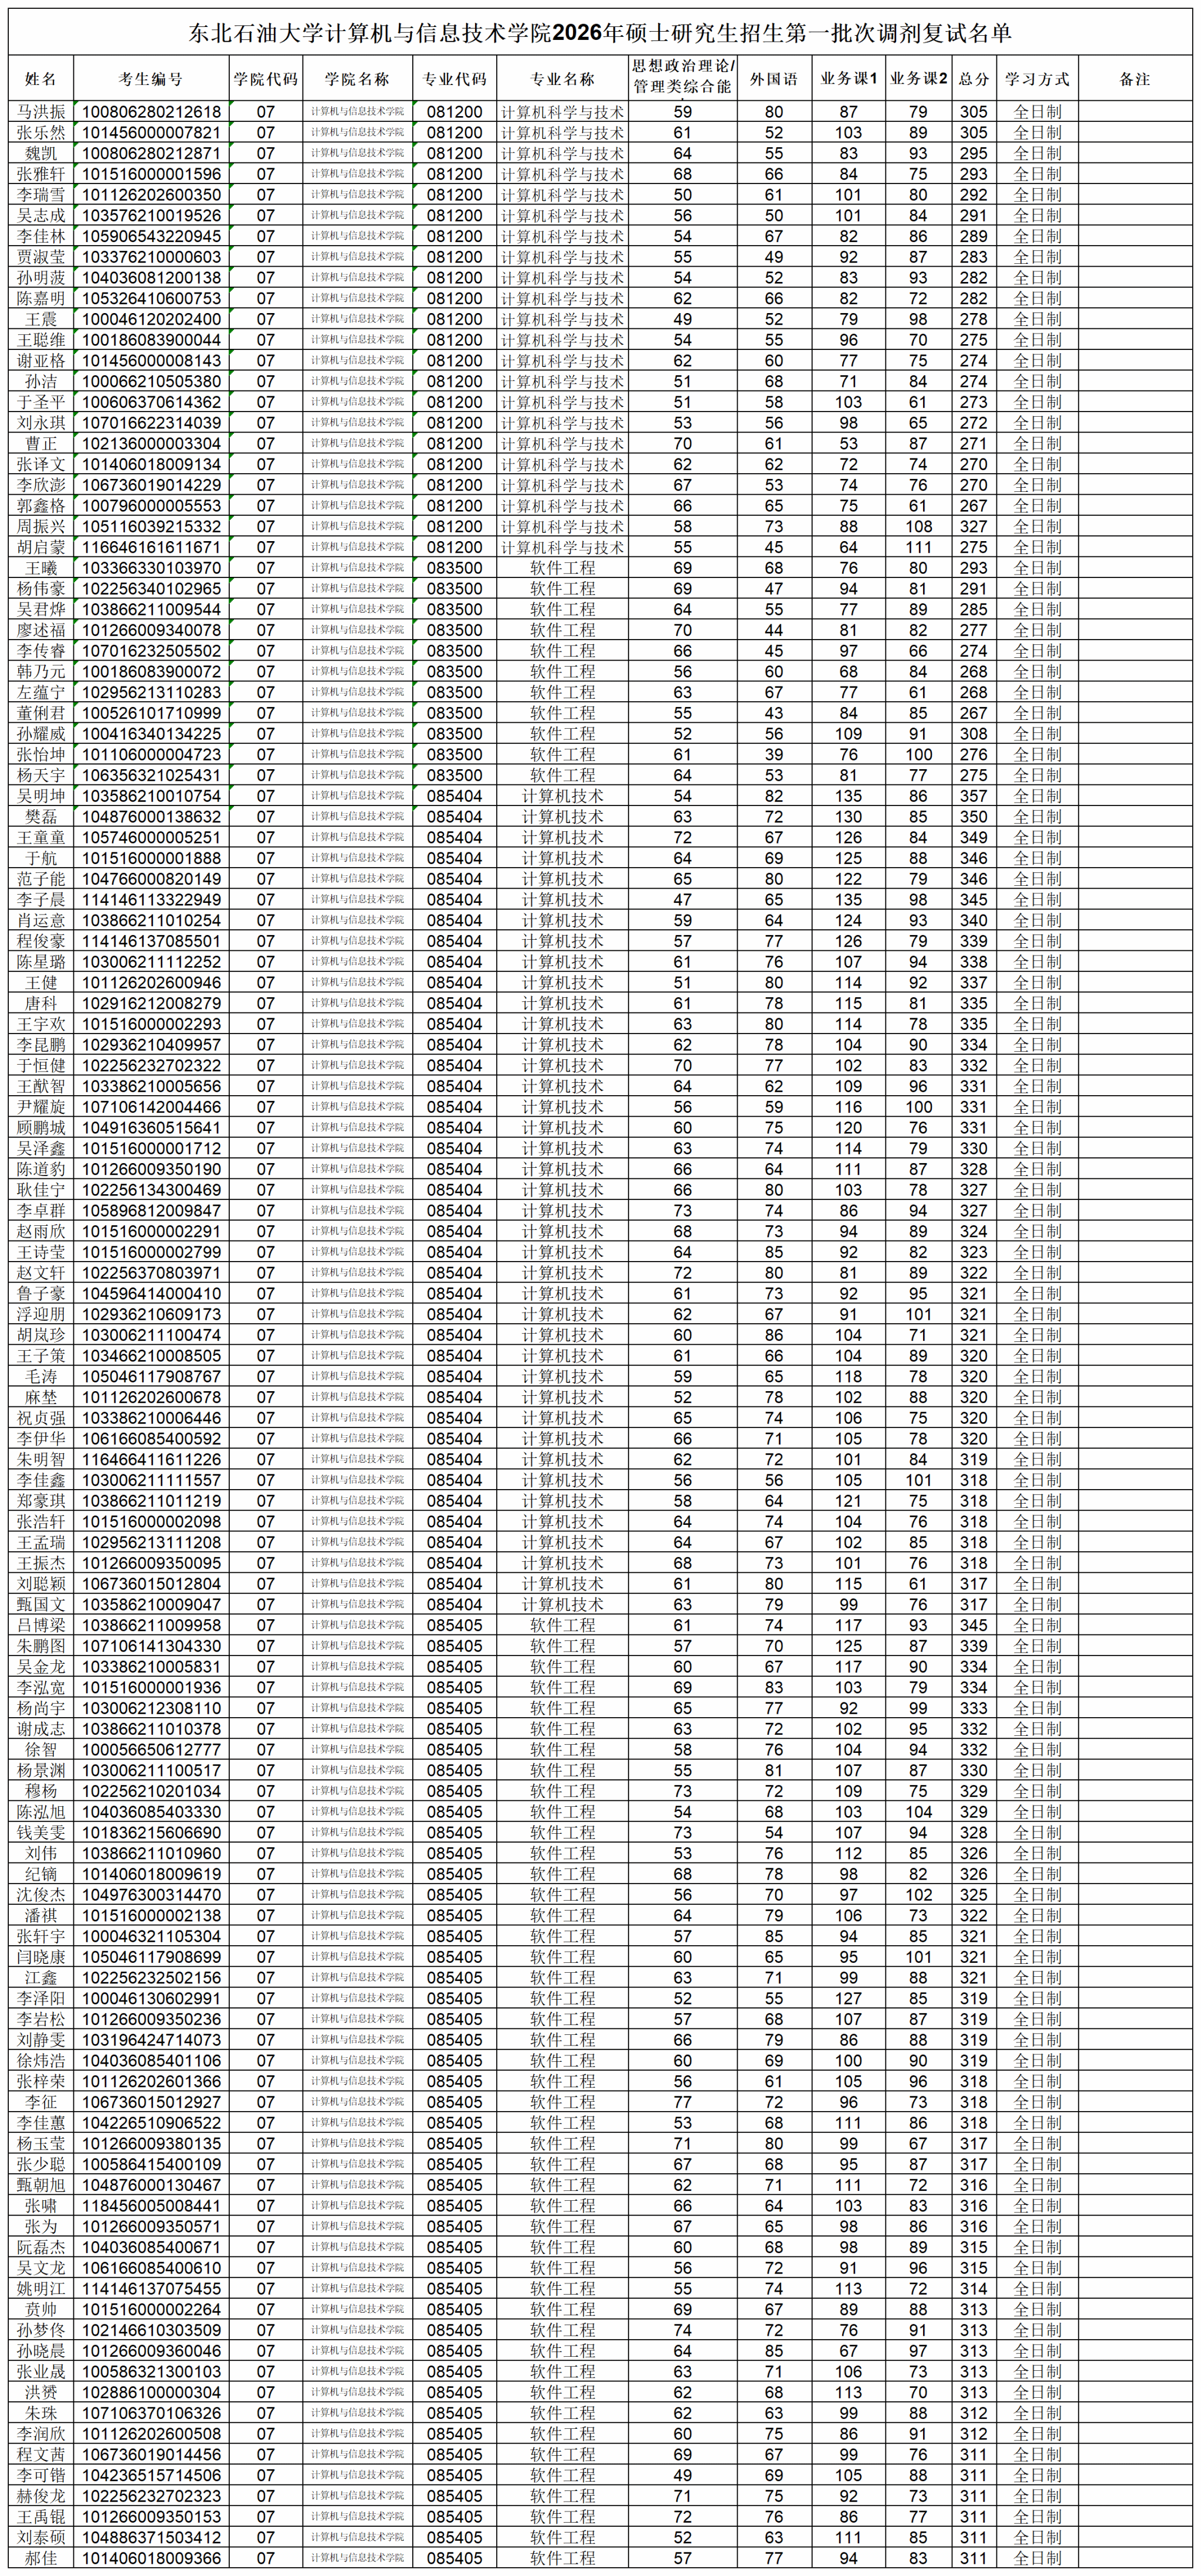This screenshot has width=1201, height=2576.
Task: Click exam number 101456000007821
Action: [151, 133]
